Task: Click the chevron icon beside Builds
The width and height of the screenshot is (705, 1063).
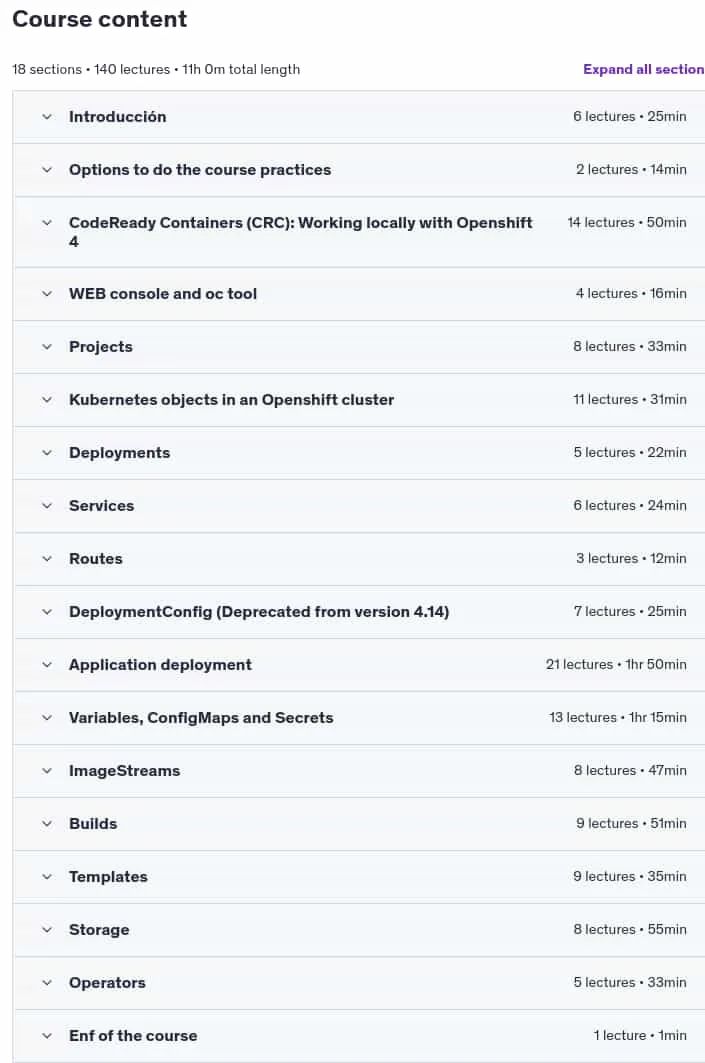Action: pyautogui.click(x=47, y=824)
